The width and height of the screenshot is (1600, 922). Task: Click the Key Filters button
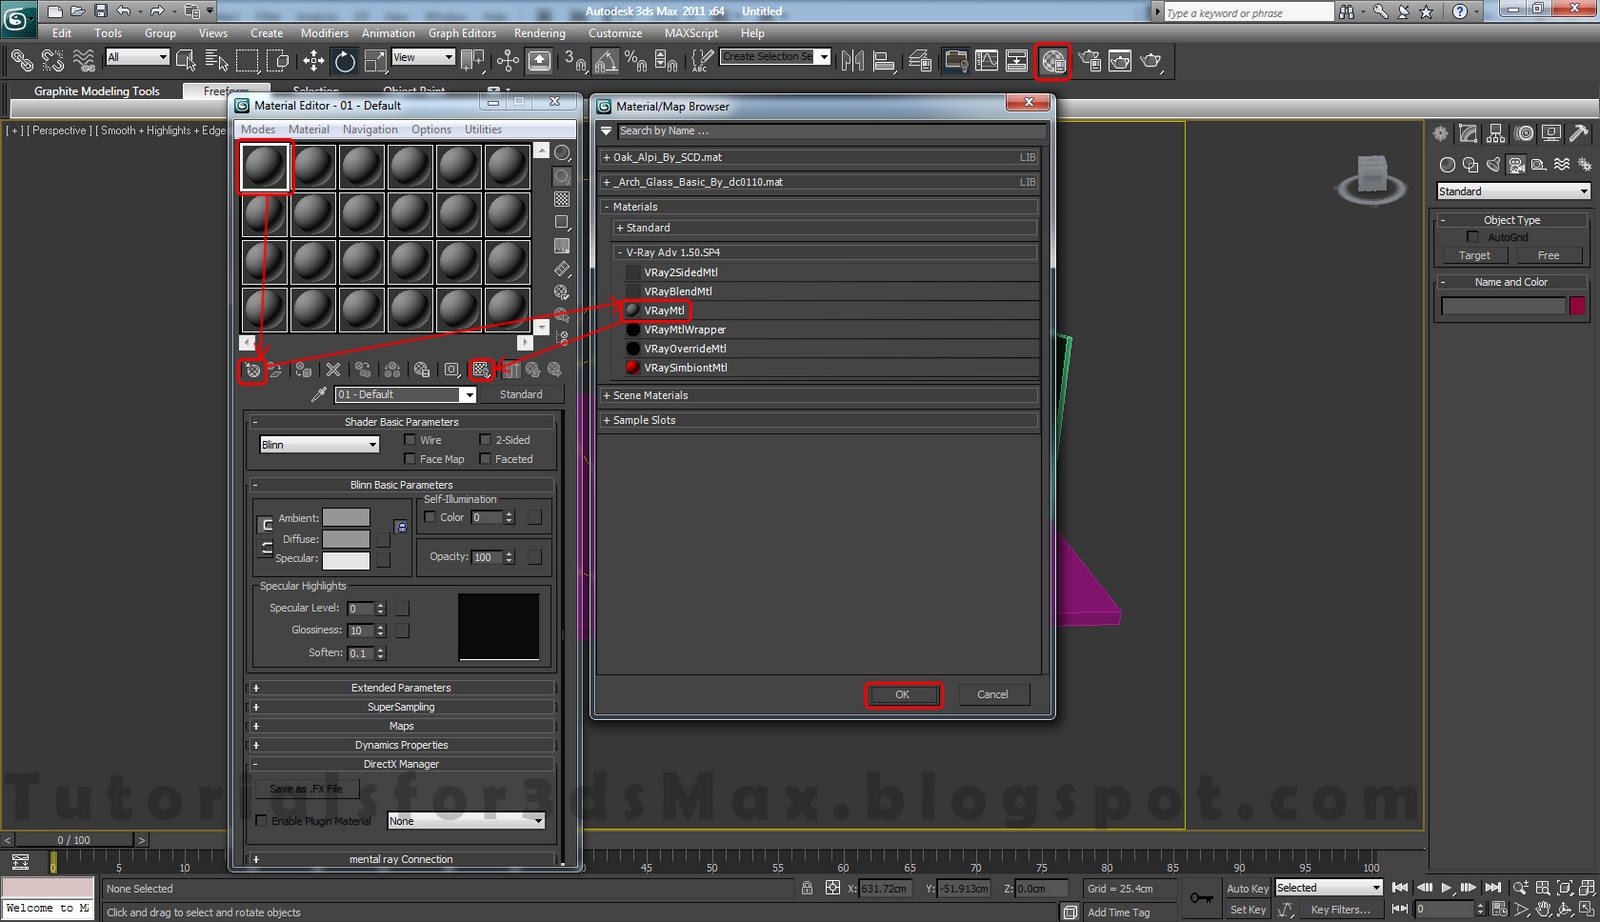point(1340,909)
